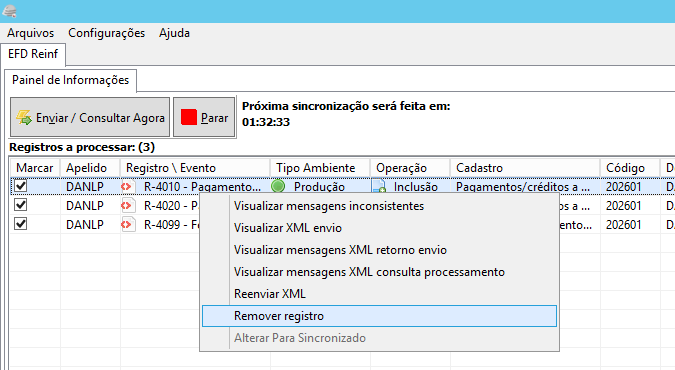
Task: Select the Painel de Informações tab
Action: coord(71,80)
